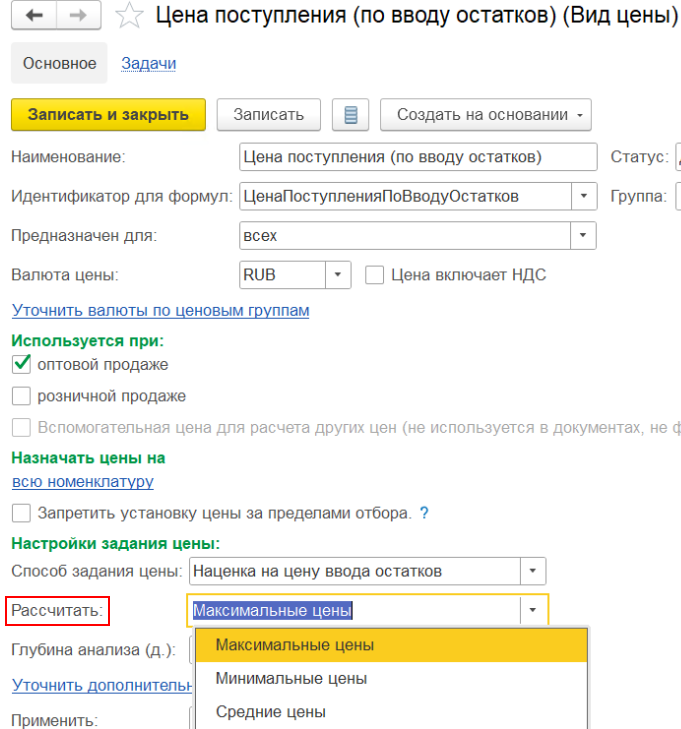Click the back navigation arrow
This screenshot has width=681, height=729.
coord(34,16)
